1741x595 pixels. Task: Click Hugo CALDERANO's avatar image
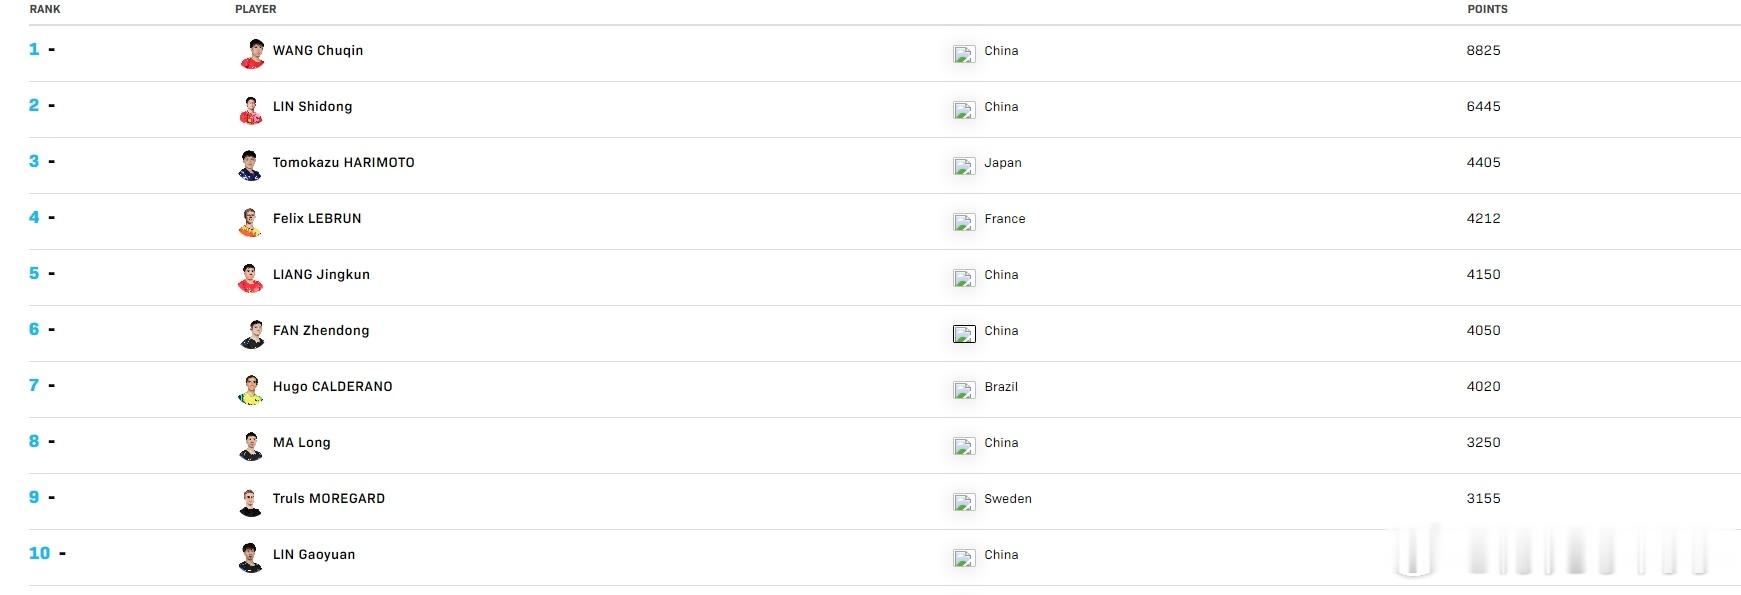click(251, 389)
